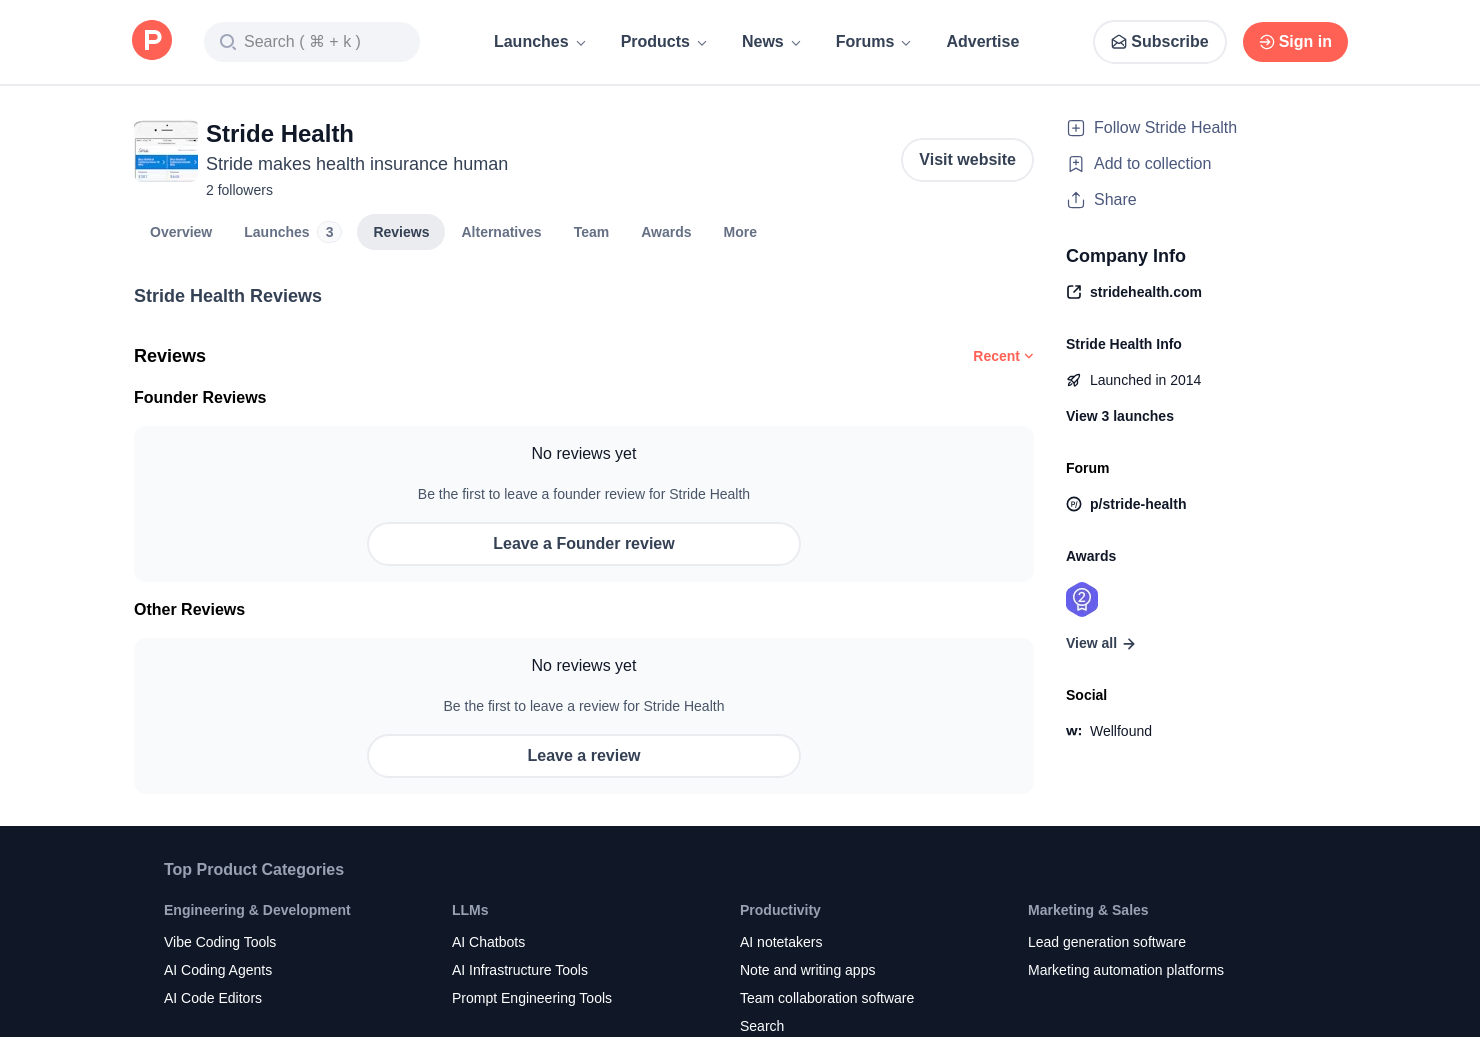Image resolution: width=1480 pixels, height=1037 pixels.
Task: Click the Awards badge icon
Action: coord(1082,600)
